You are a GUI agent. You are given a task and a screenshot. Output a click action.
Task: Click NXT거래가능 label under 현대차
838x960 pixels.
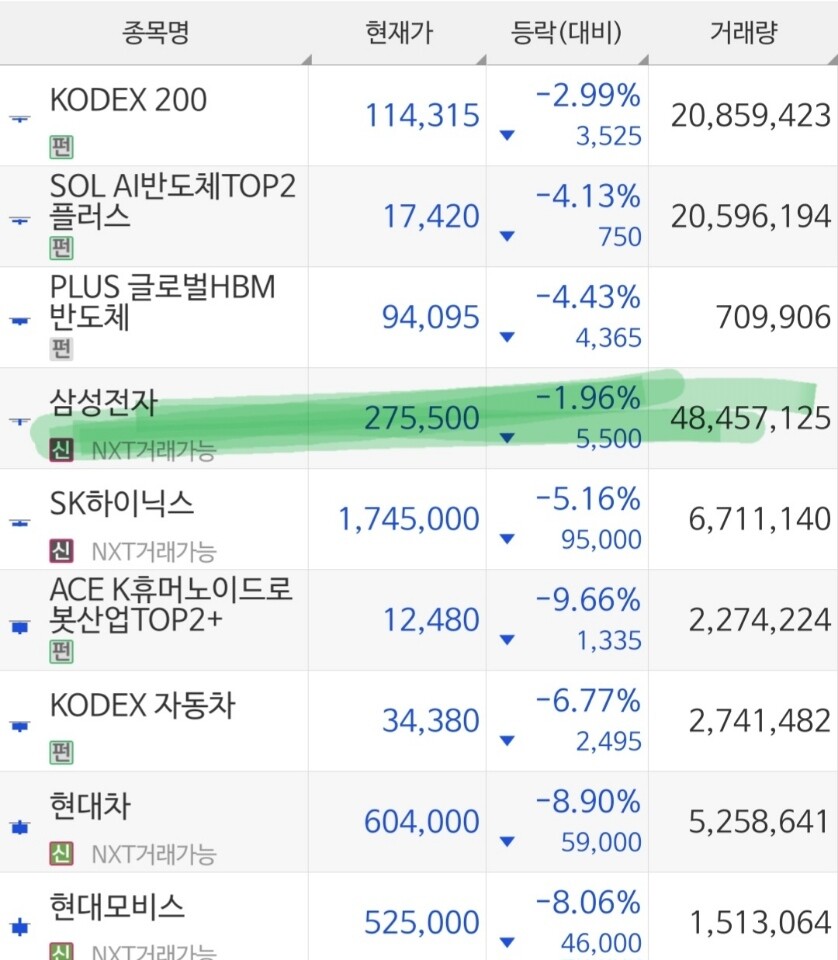154,854
